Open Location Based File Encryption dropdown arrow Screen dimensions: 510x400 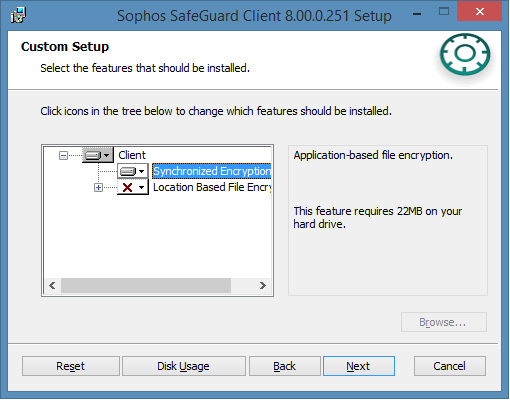[141, 187]
